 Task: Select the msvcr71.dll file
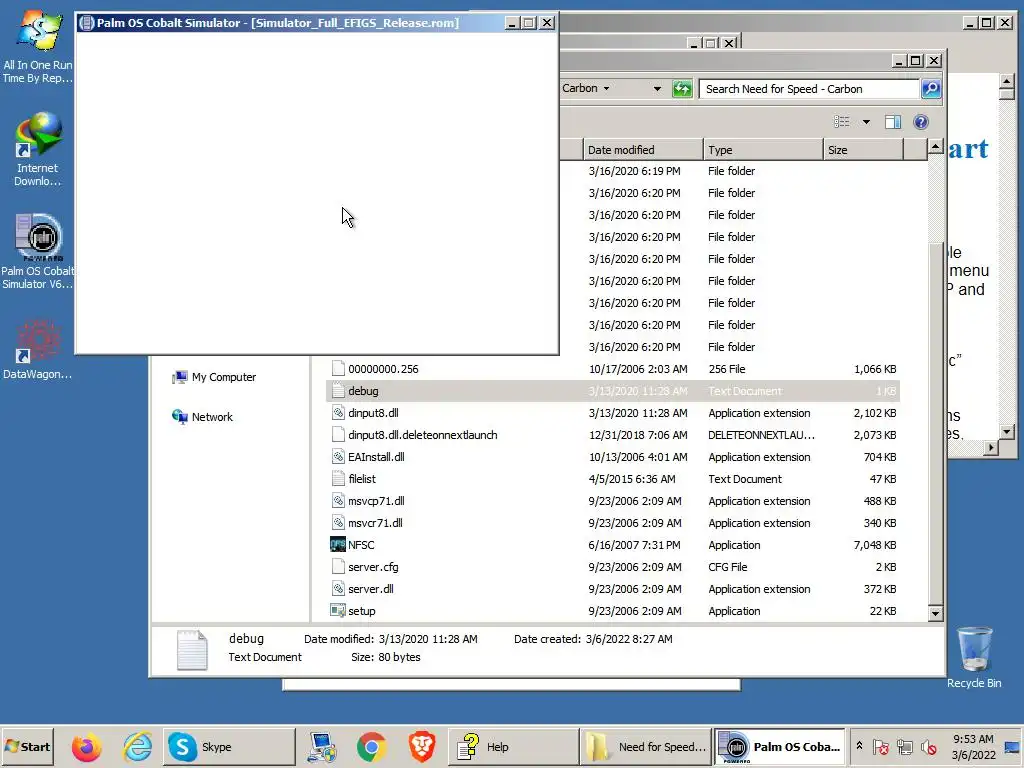[614, 523]
